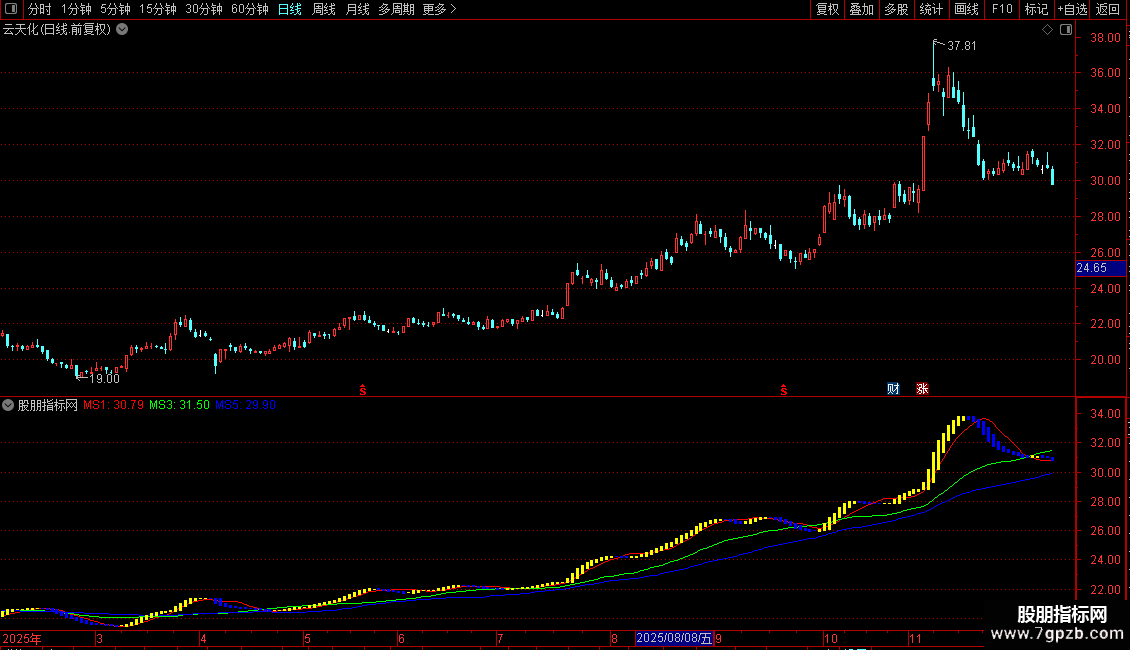Add stock with +自选 button
This screenshot has height=650, width=1130.
click(1072, 9)
